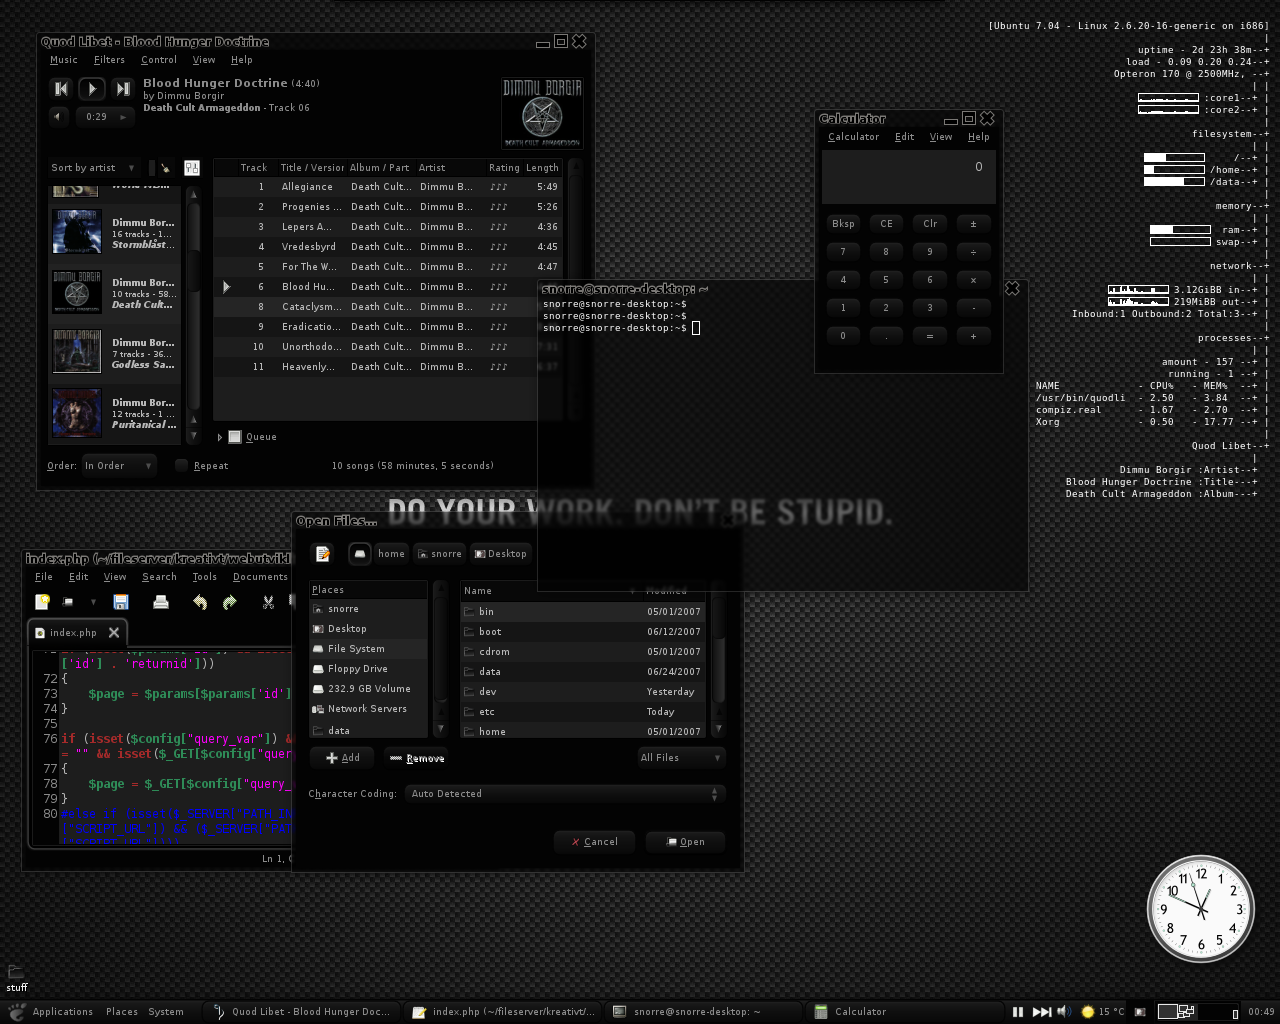Go to Desktop path button
The height and width of the screenshot is (1024, 1280).
click(500, 553)
